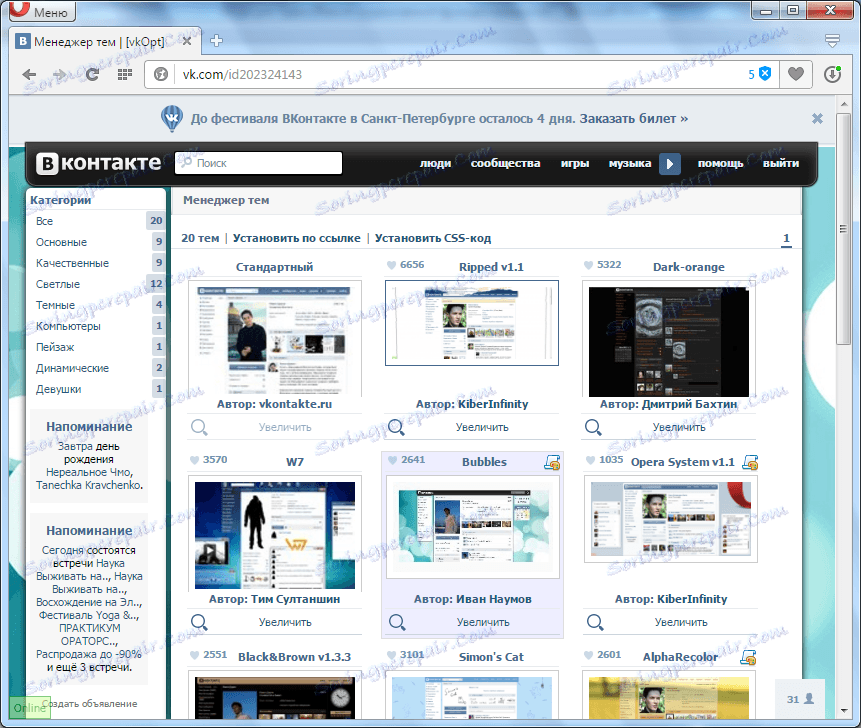861x728 pixels.
Task: Select the Девушки category
Action: coord(96,389)
